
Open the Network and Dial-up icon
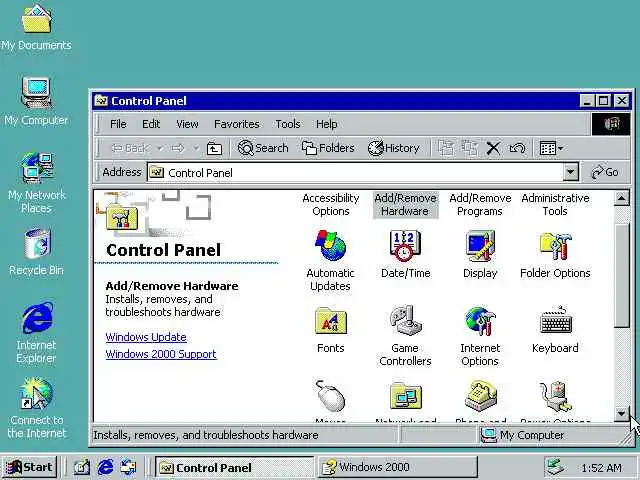(405, 396)
